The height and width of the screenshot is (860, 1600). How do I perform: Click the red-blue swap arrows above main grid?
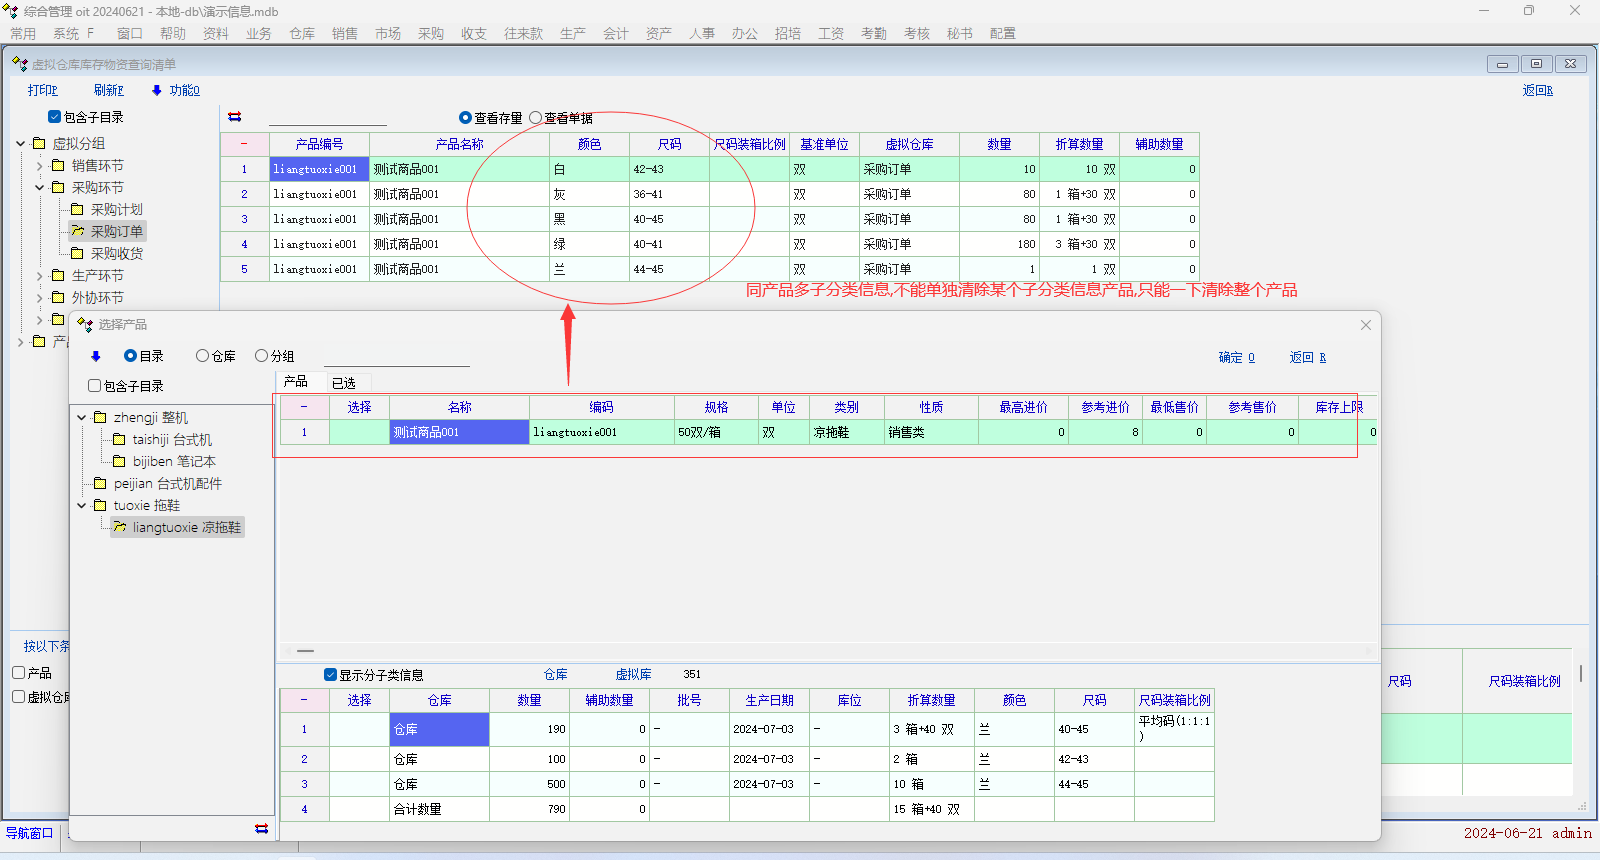click(235, 117)
